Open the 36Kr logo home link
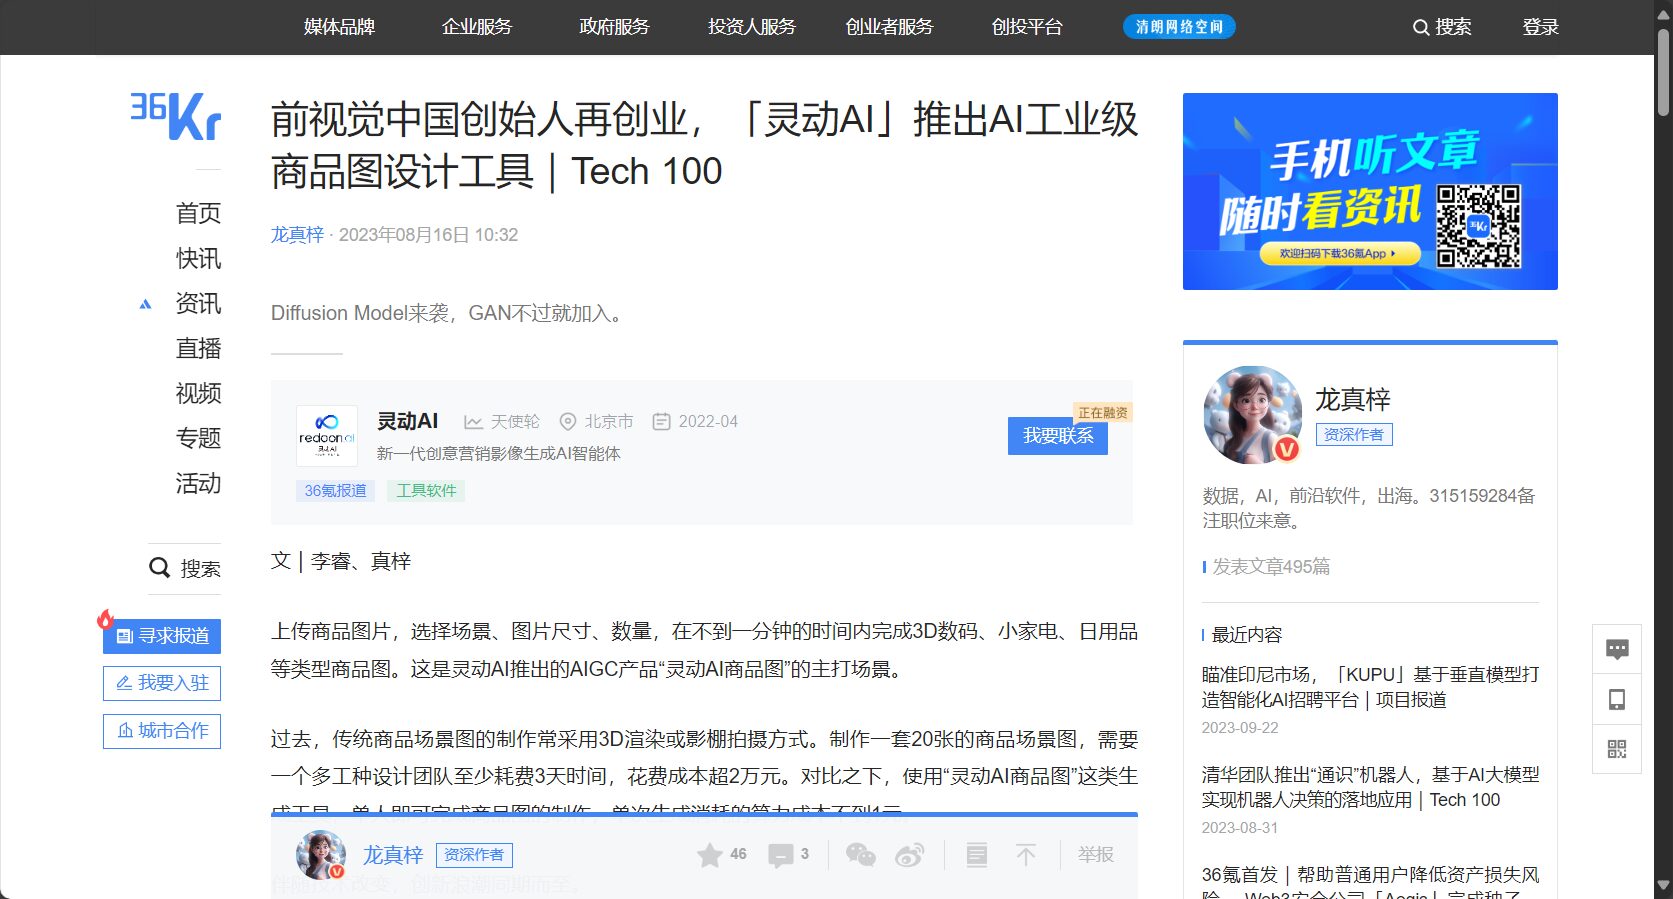1673x899 pixels. pos(175,117)
